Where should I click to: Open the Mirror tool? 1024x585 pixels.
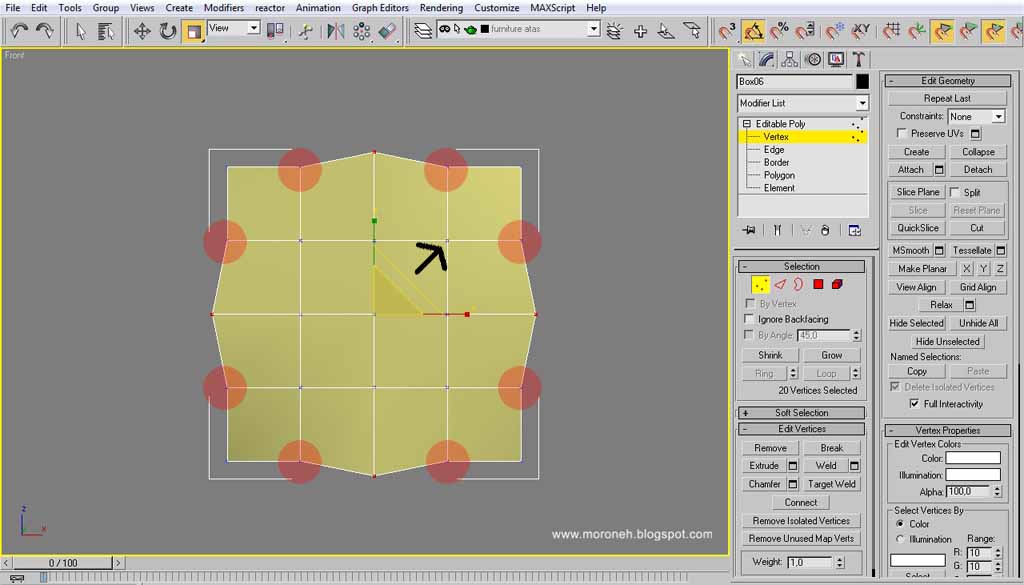(336, 31)
